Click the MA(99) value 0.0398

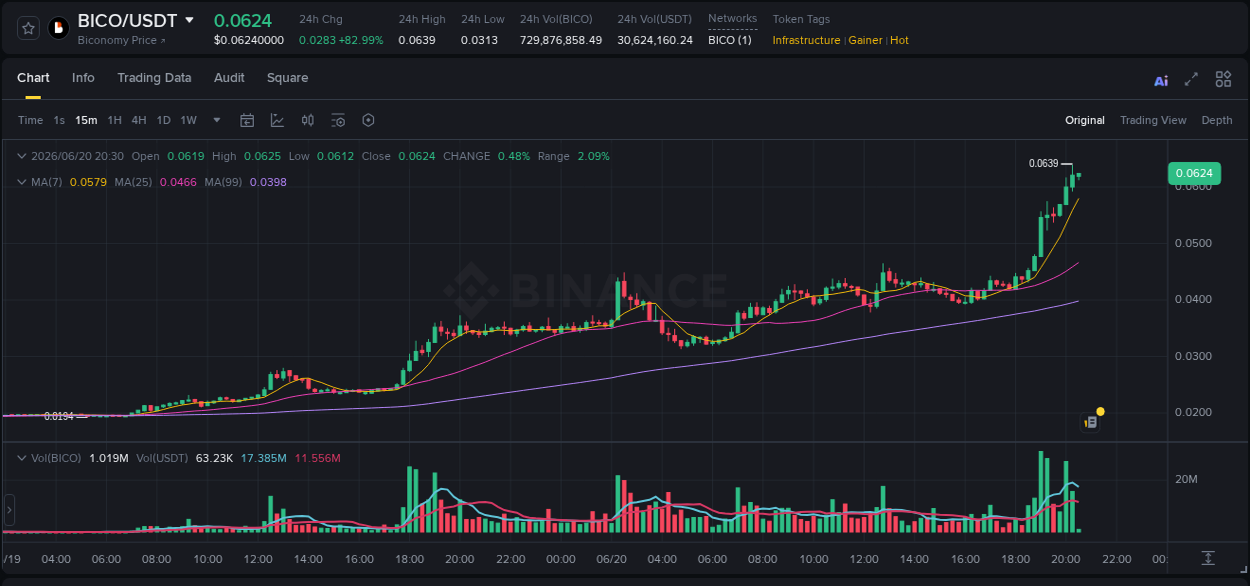coord(268,182)
